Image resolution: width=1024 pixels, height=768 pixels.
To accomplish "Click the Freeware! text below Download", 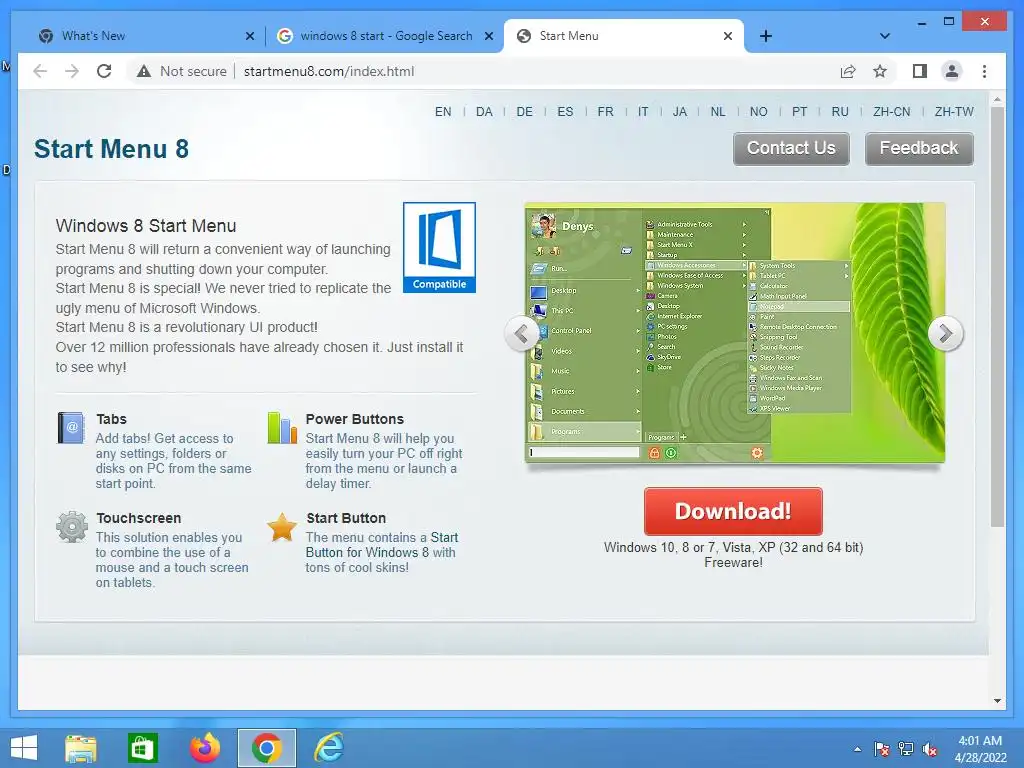I will pos(733,562).
